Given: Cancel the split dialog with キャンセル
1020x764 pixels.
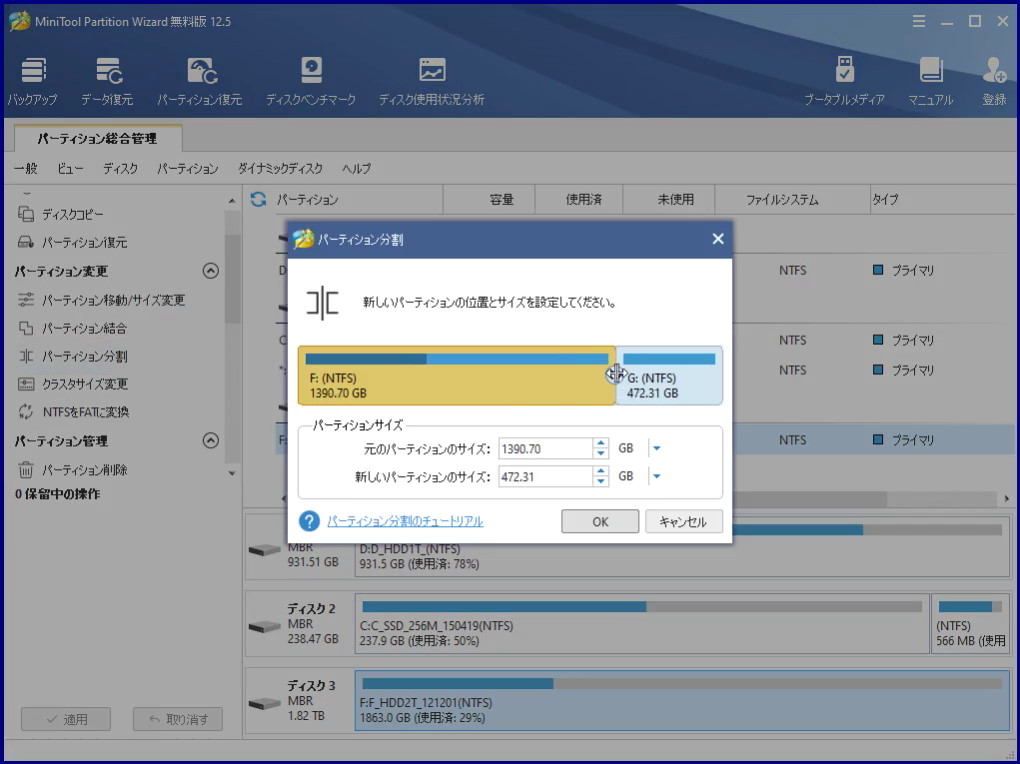Looking at the screenshot, I should point(684,521).
